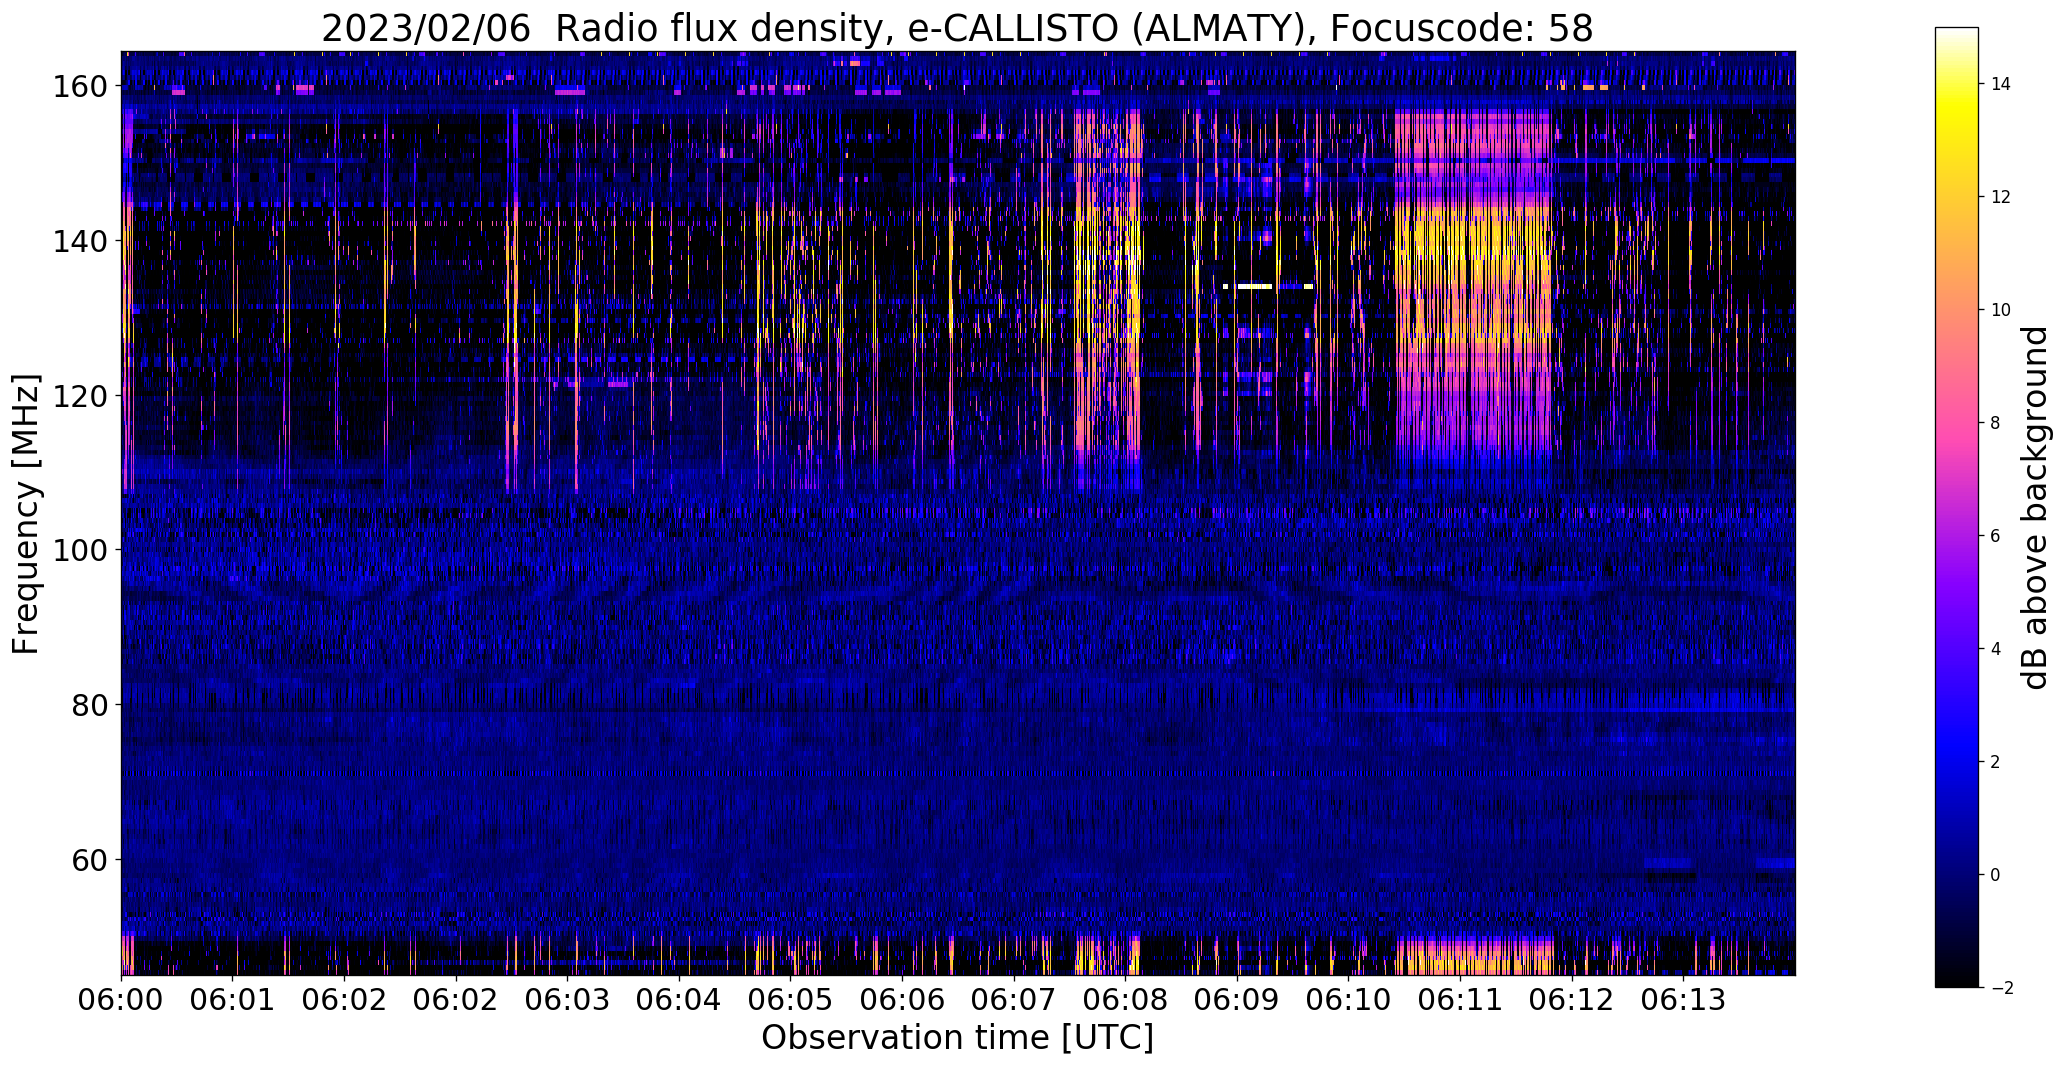Click the colorbar tick label 10
The height and width of the screenshot is (1067, 2066).
[x=2001, y=310]
